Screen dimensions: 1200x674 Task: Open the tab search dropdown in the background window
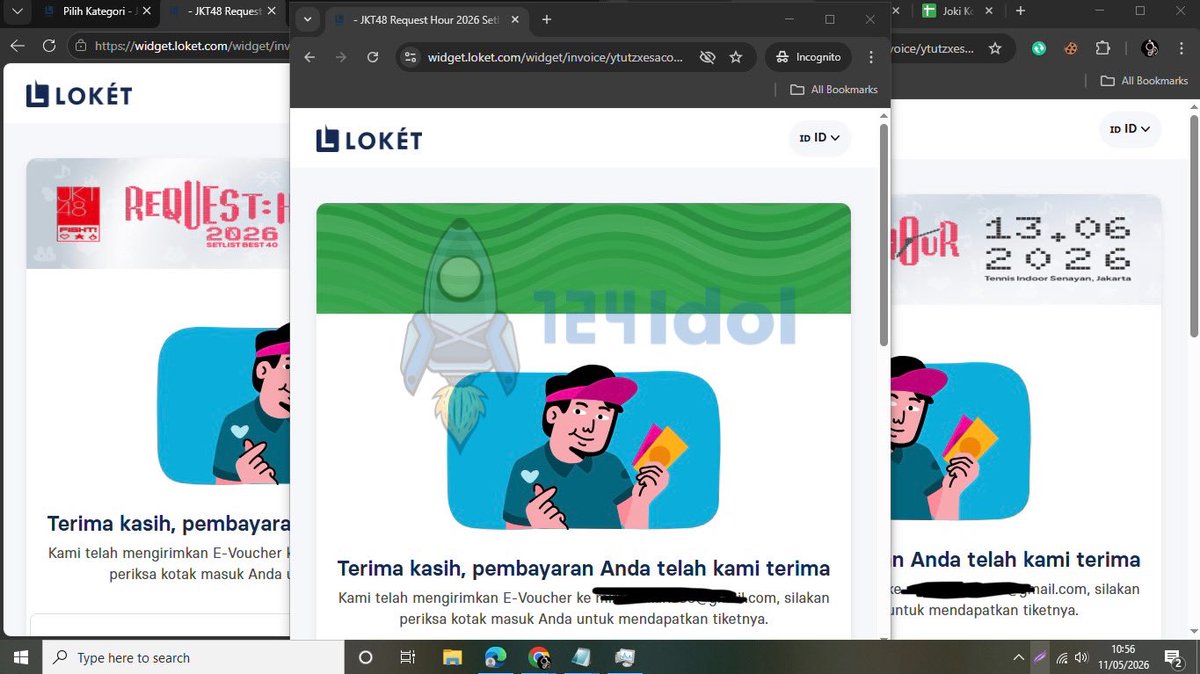15,11
